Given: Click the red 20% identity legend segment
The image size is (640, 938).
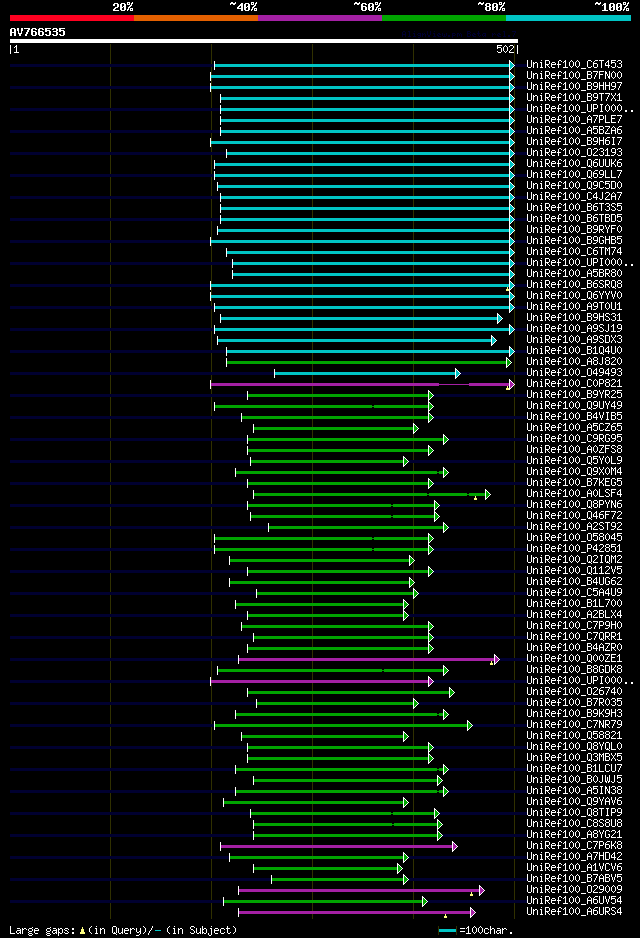Looking at the screenshot, I should pyautogui.click(x=72, y=18).
